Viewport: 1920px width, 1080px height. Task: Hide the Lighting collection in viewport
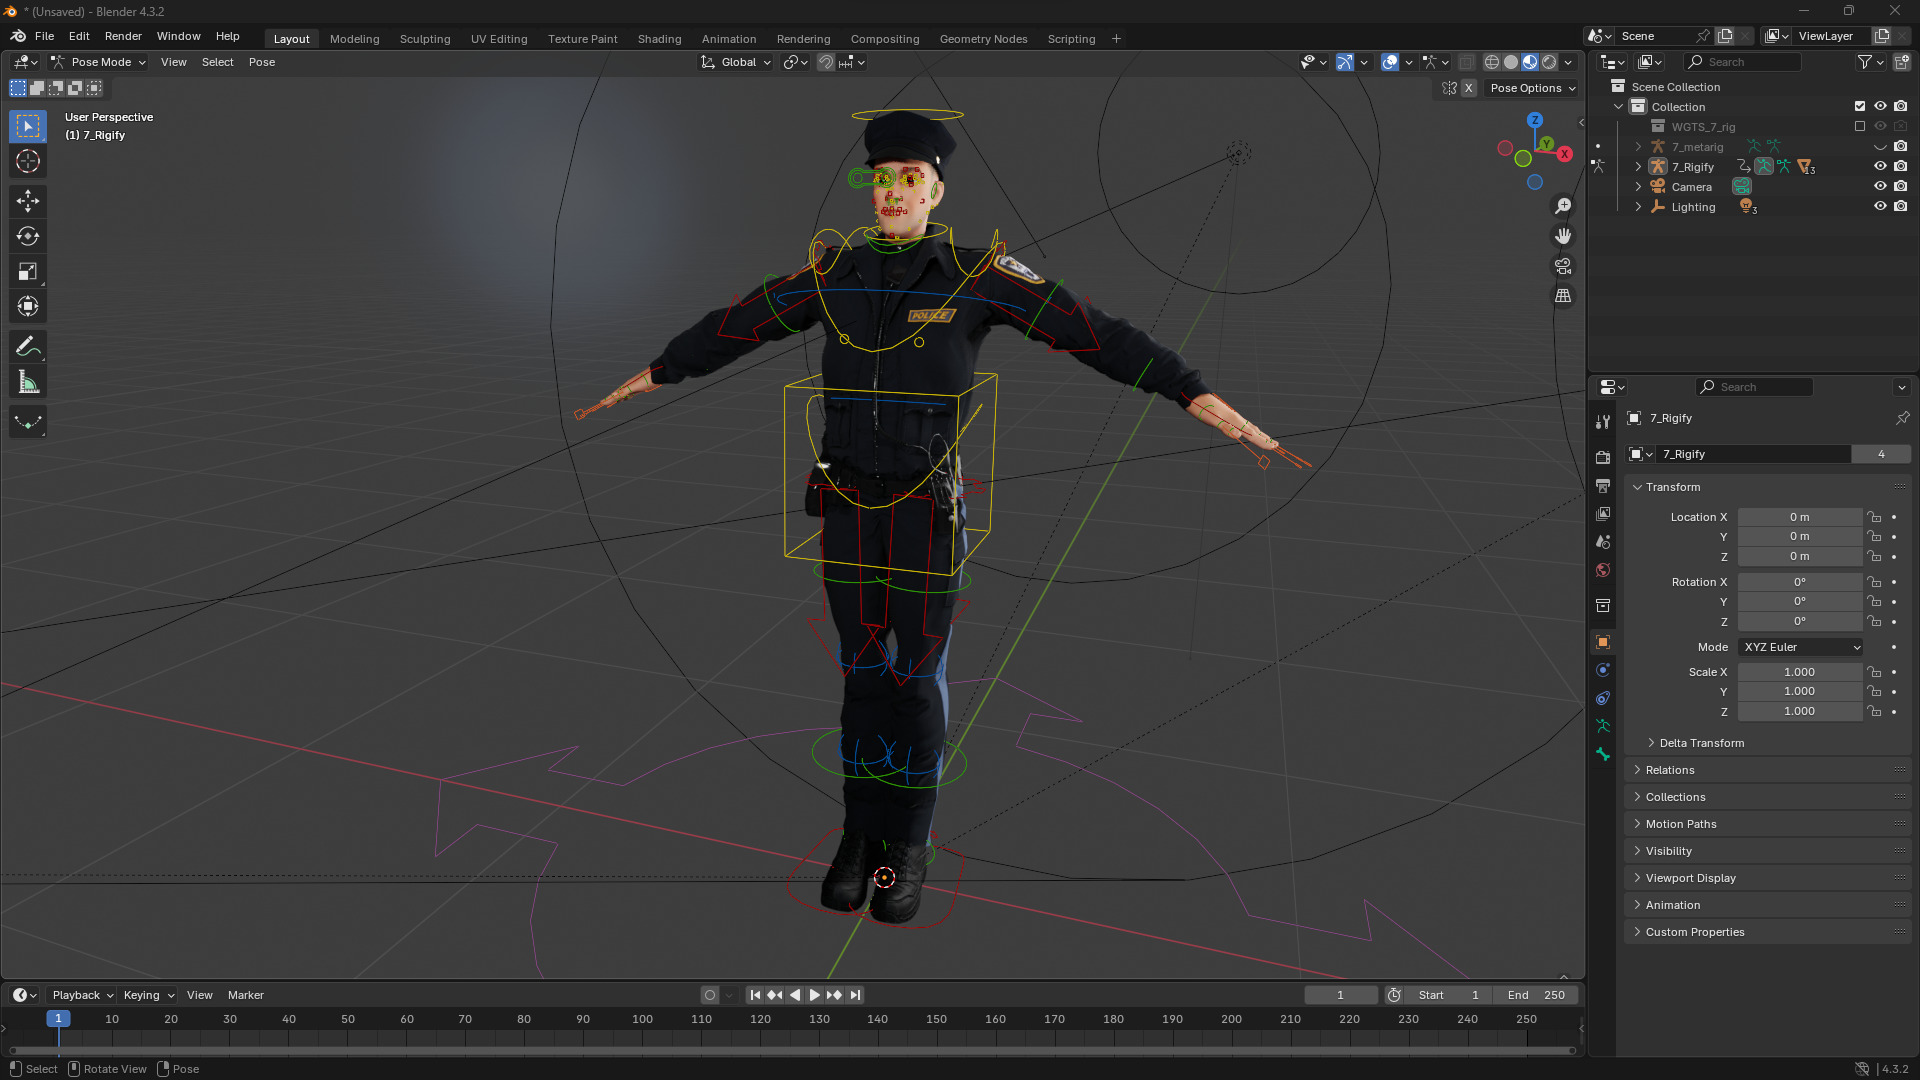(x=1880, y=207)
